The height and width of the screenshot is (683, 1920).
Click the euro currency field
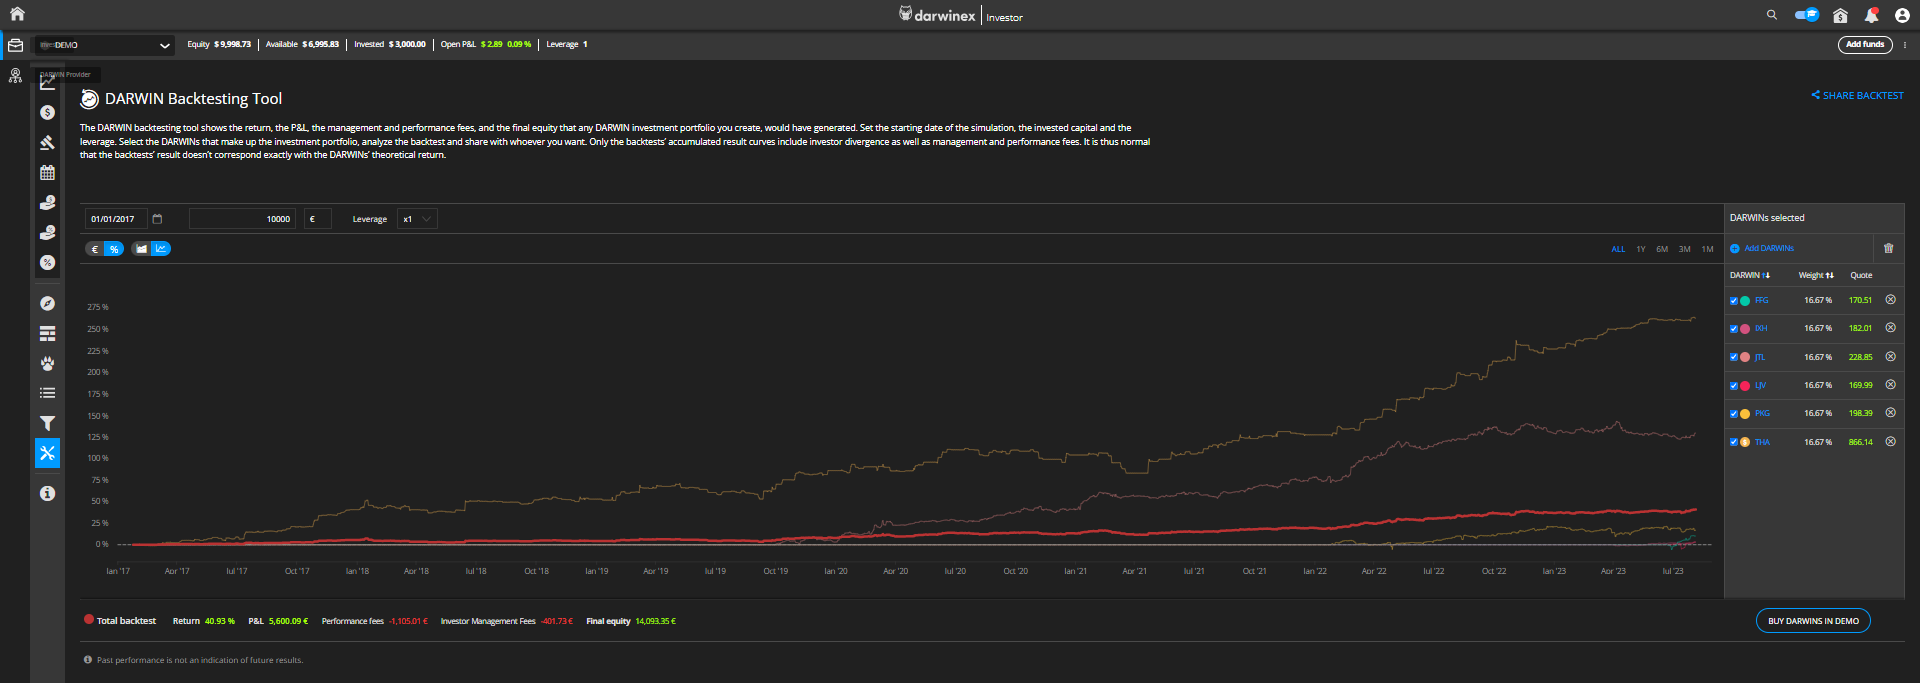tap(318, 219)
